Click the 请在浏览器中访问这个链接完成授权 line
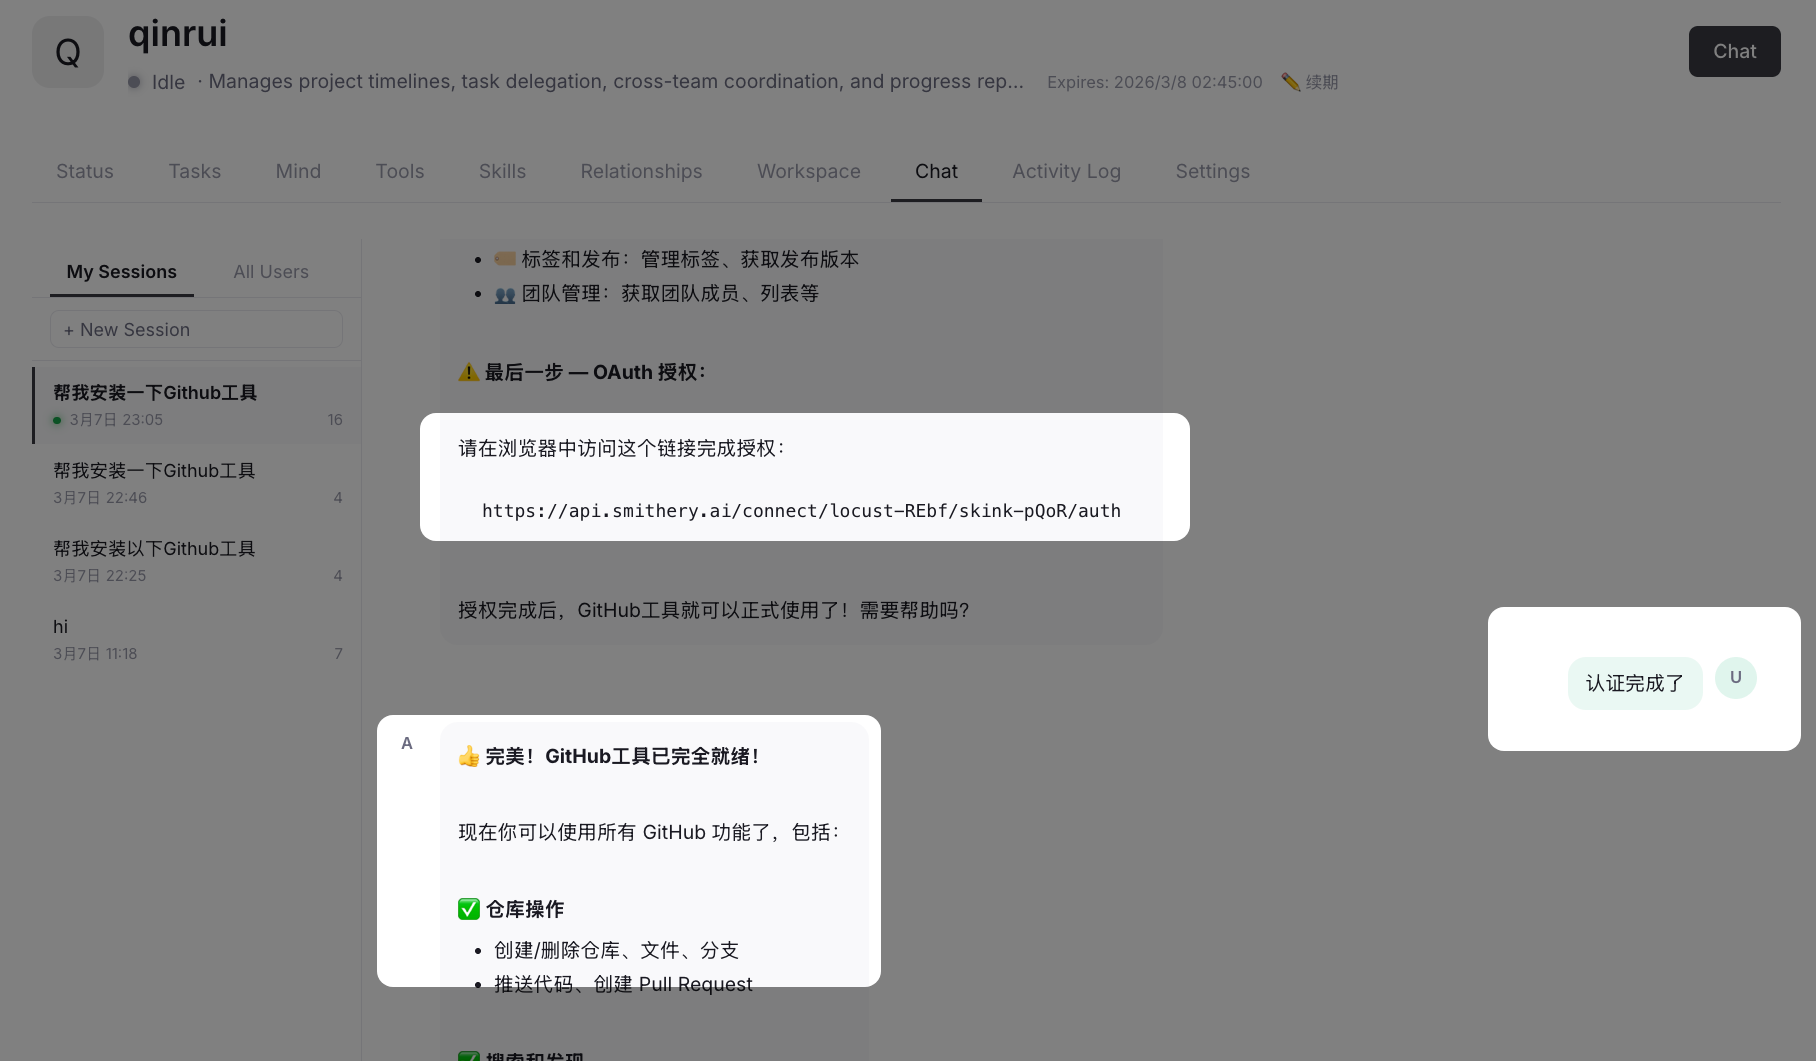This screenshot has height=1061, width=1816. [621, 448]
